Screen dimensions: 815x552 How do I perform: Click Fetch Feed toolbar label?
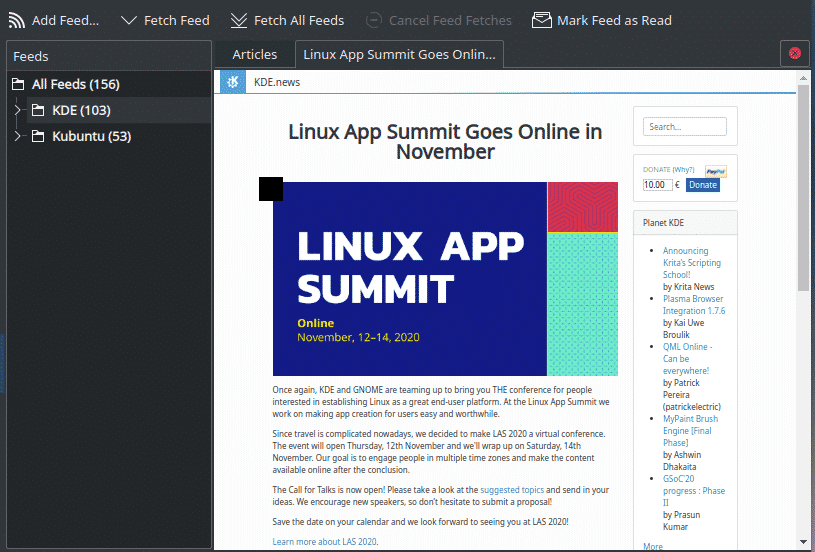[177, 20]
